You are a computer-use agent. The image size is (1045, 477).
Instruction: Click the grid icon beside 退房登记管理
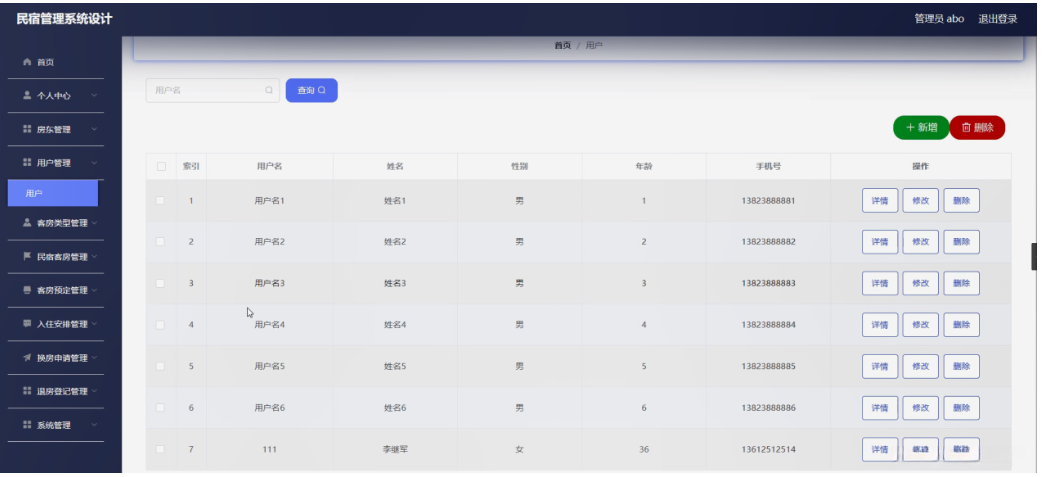pos(27,391)
